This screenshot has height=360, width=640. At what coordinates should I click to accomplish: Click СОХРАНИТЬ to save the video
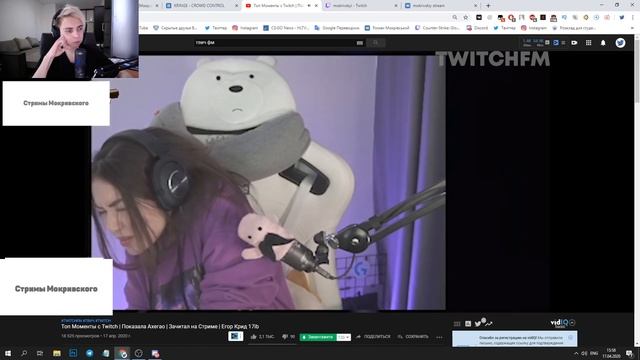[413, 337]
